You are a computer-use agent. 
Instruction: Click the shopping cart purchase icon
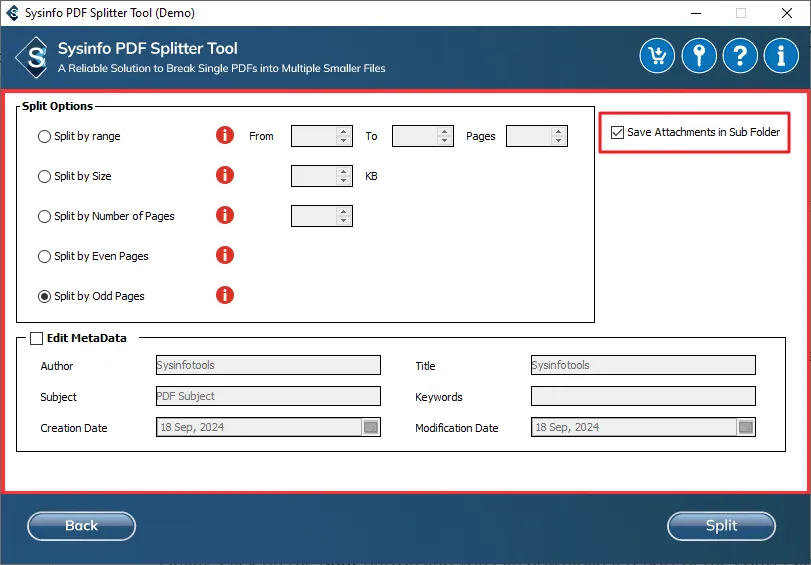[657, 55]
